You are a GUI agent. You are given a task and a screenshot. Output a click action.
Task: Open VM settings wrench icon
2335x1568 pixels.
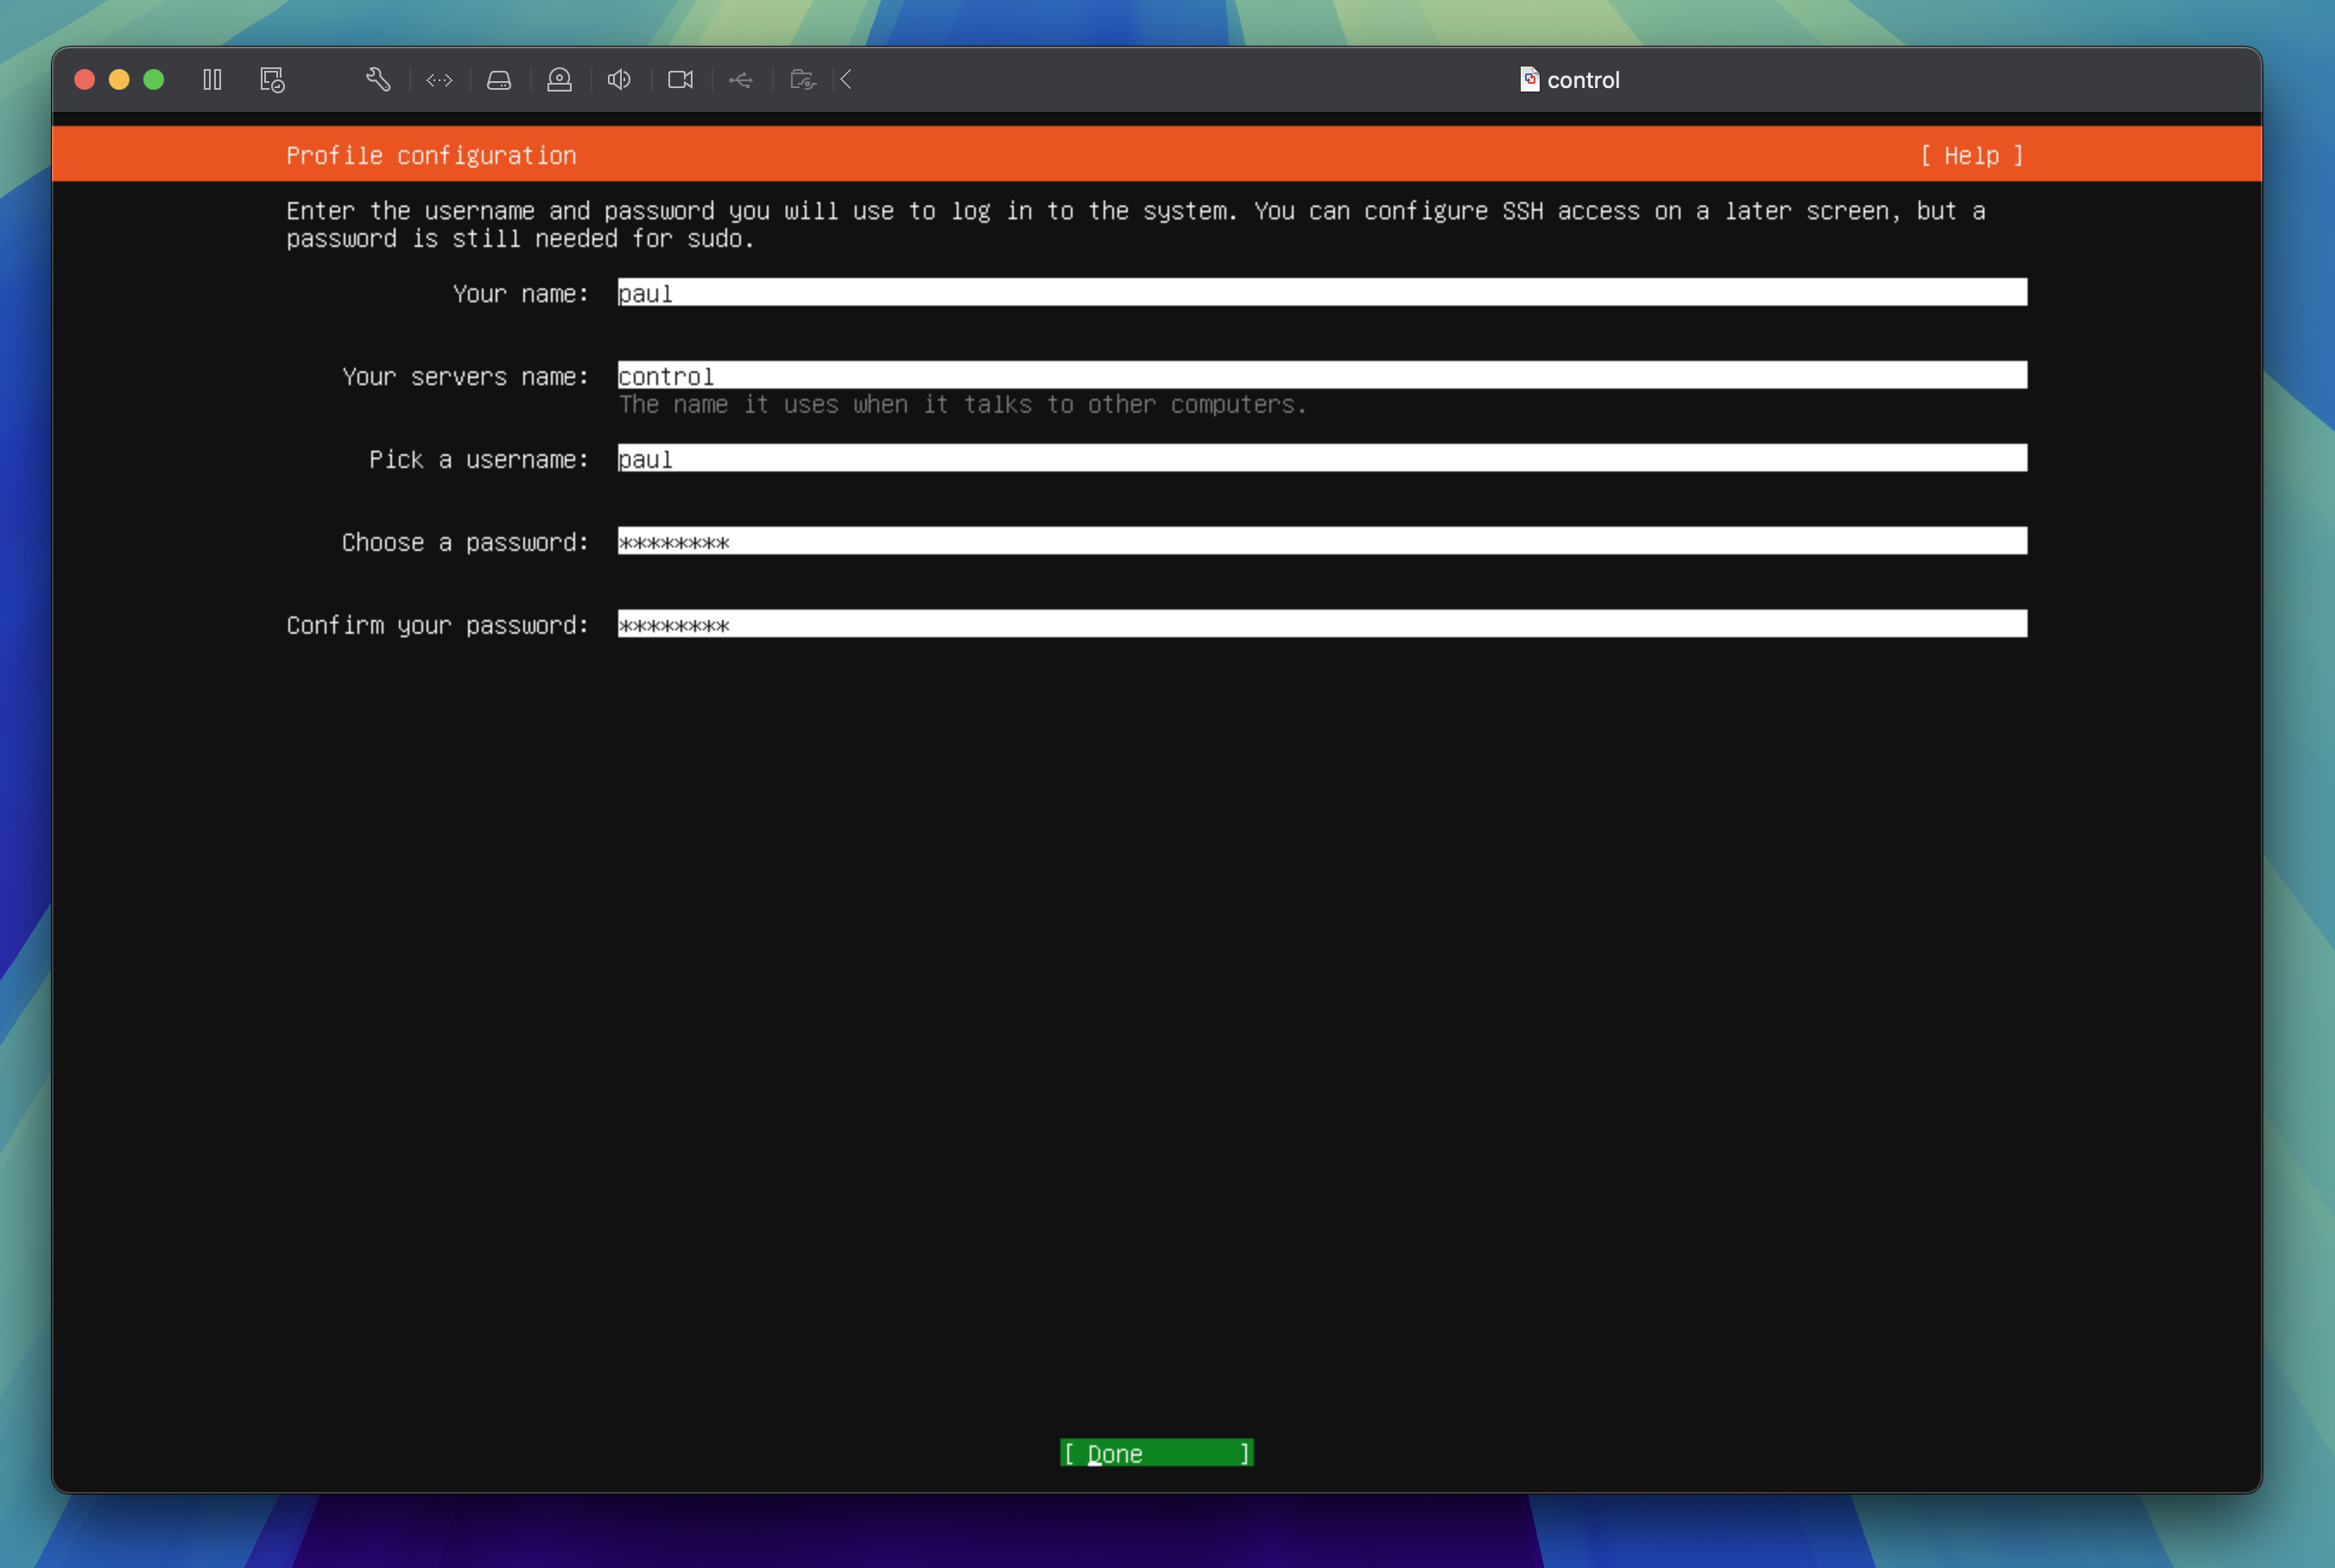pos(378,80)
